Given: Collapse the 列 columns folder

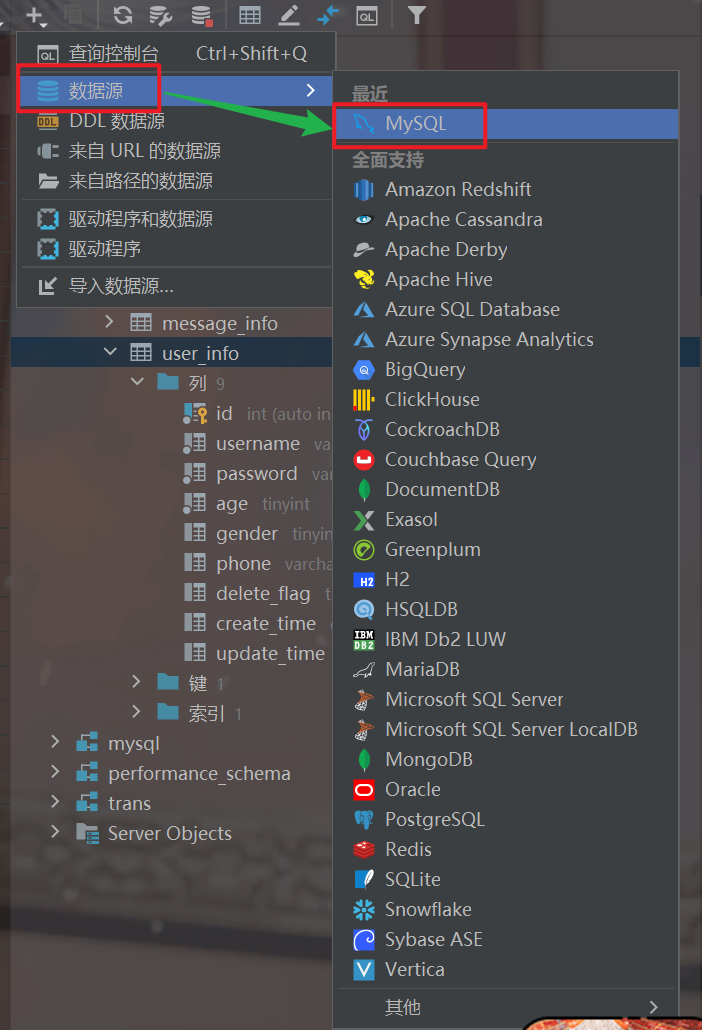Looking at the screenshot, I should [137, 382].
